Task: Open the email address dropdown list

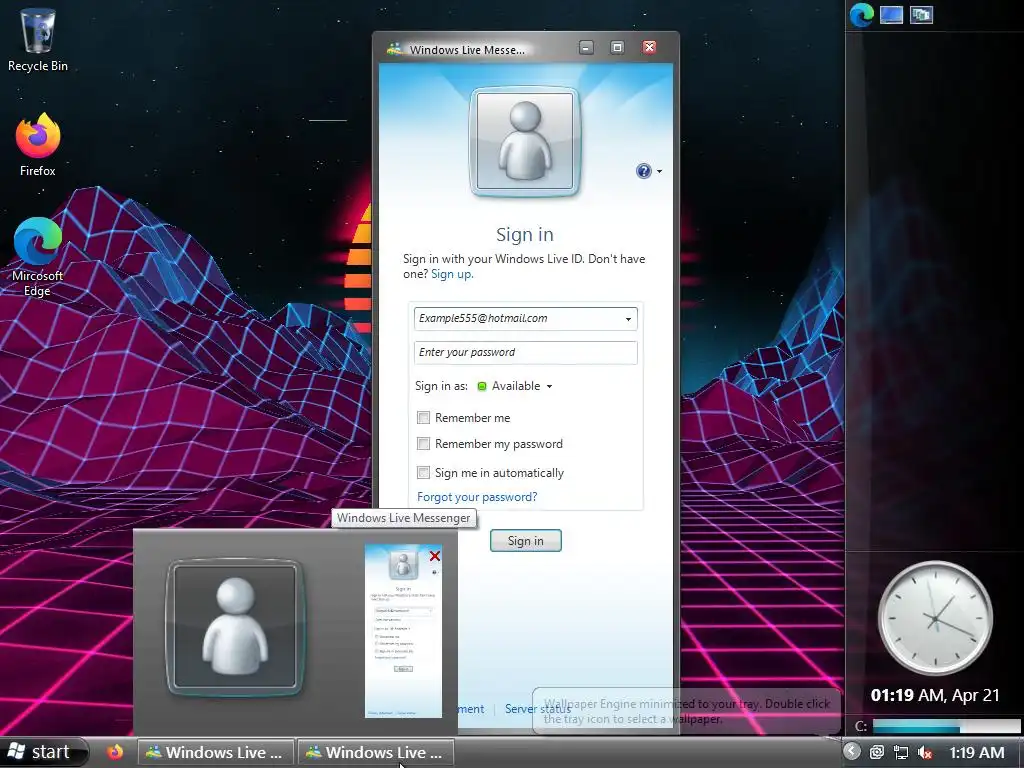Action: 628,319
